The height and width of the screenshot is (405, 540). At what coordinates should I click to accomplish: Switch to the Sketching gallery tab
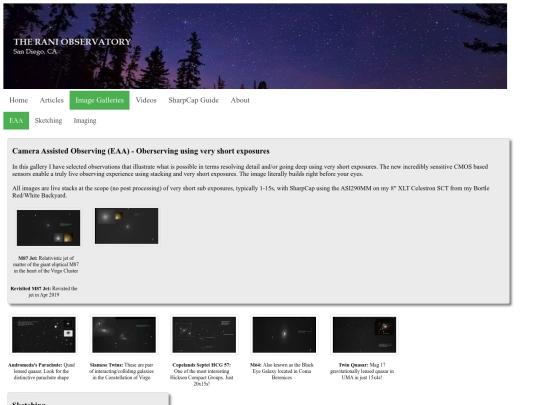(49, 121)
